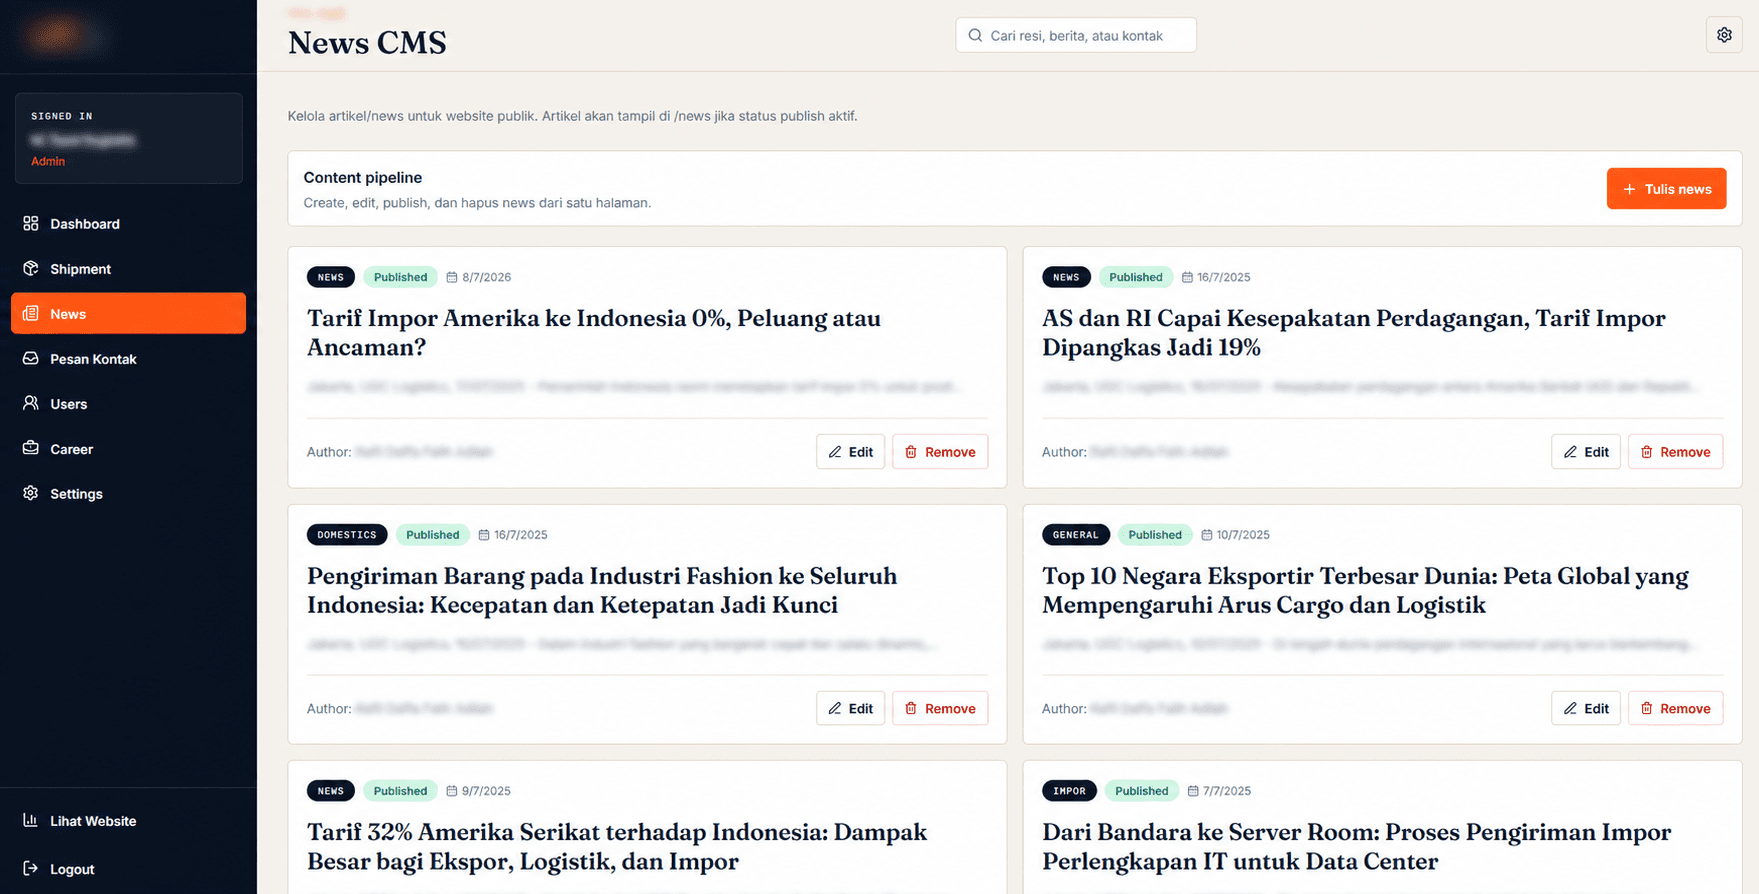Viewport: 1759px width, 894px height.
Task: Click the DOMESTICS category badge
Action: [x=347, y=535]
